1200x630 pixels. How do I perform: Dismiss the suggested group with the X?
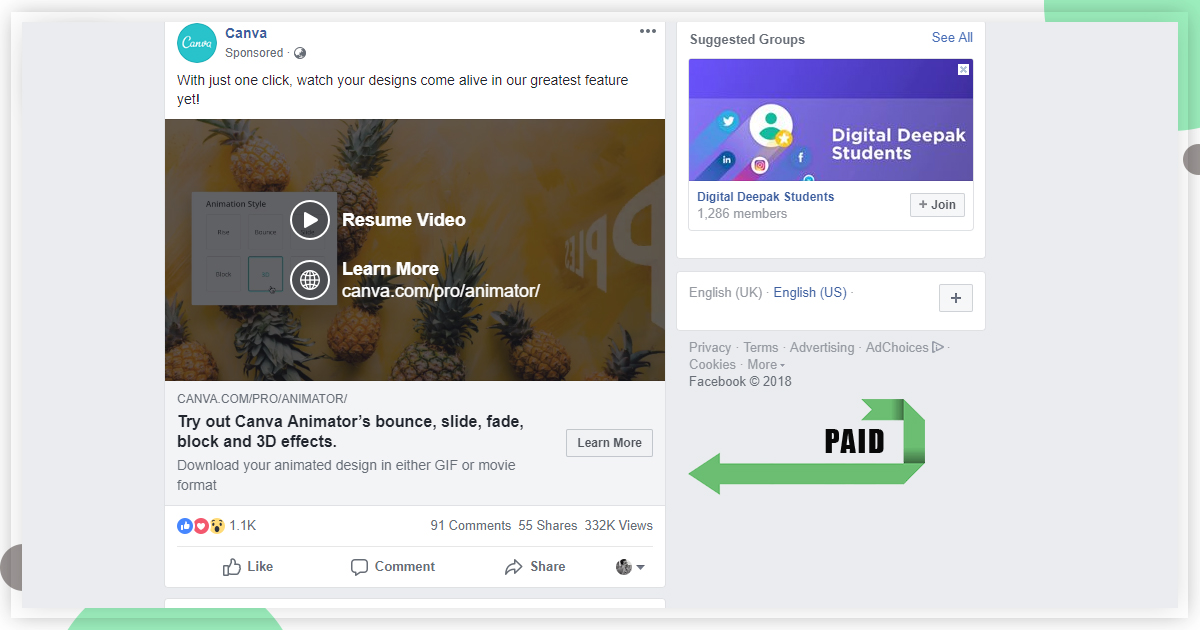click(962, 69)
